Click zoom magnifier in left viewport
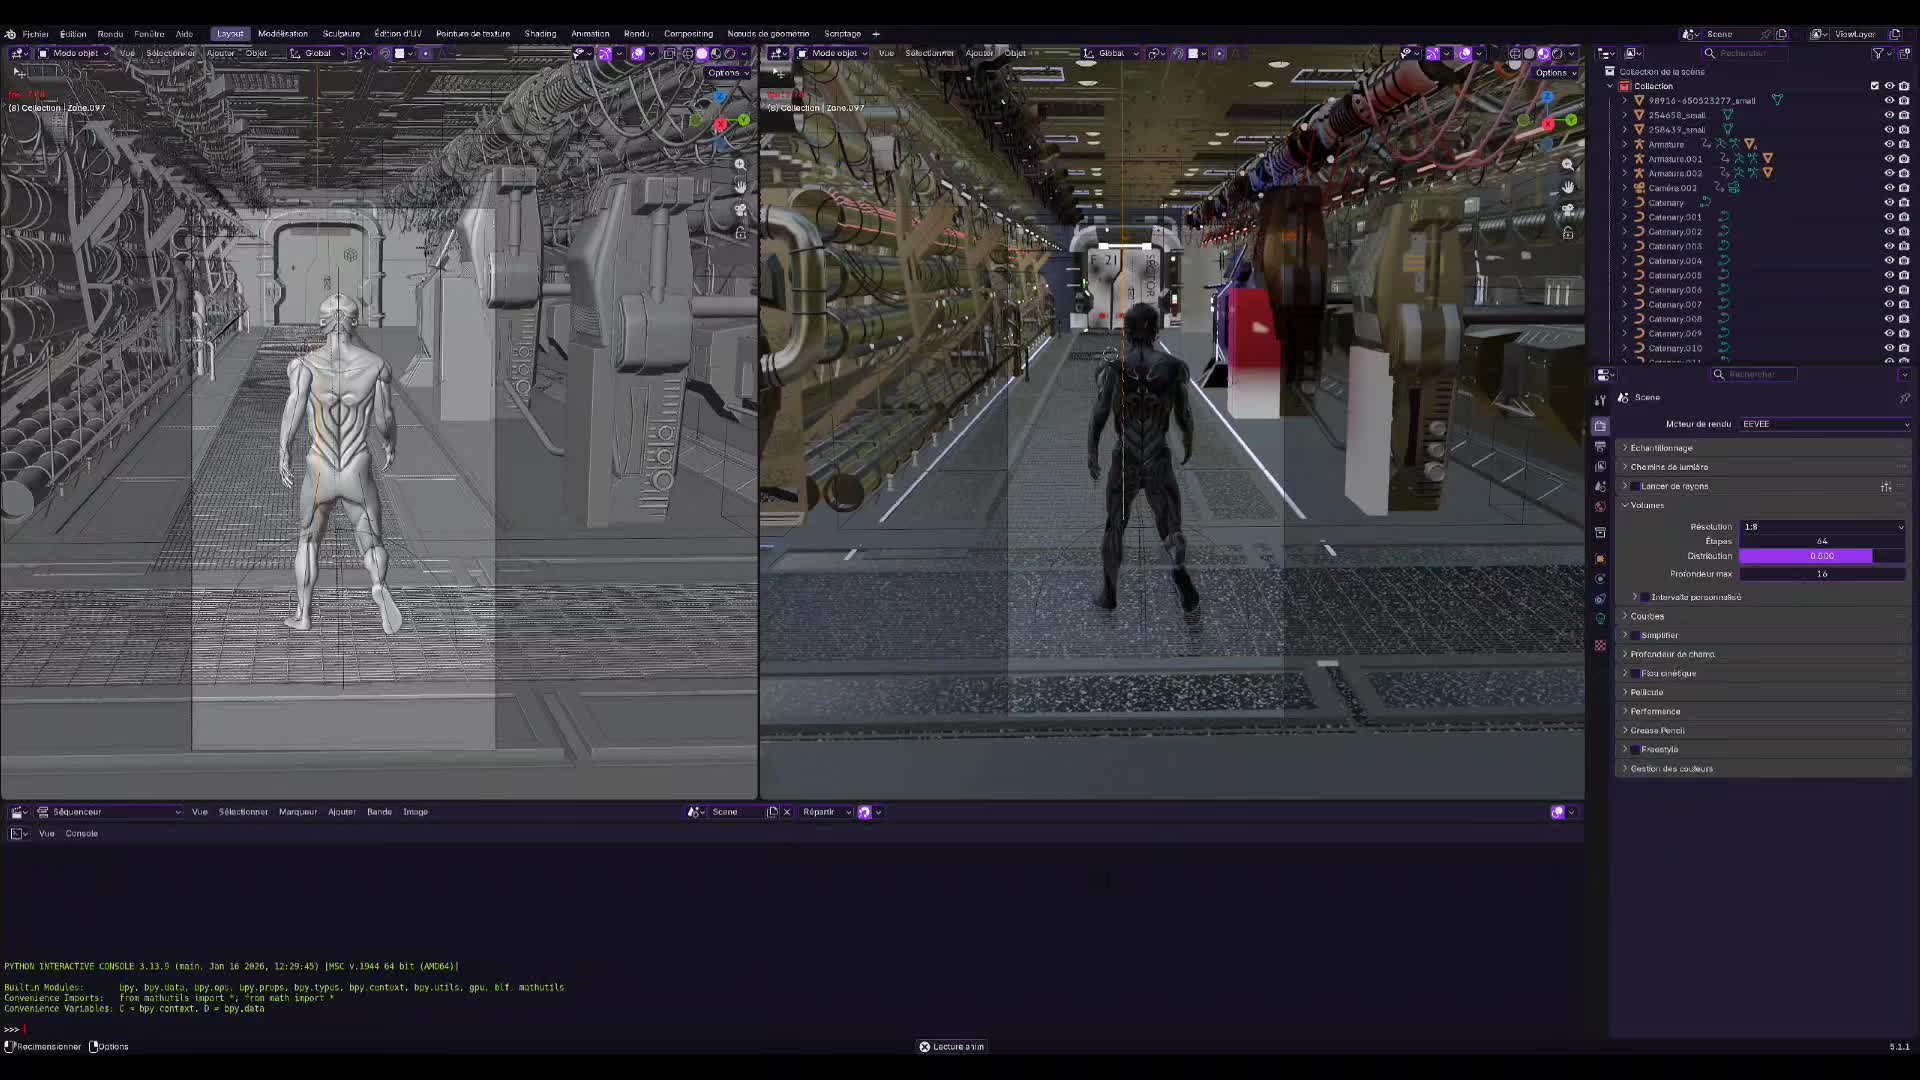 click(x=740, y=164)
